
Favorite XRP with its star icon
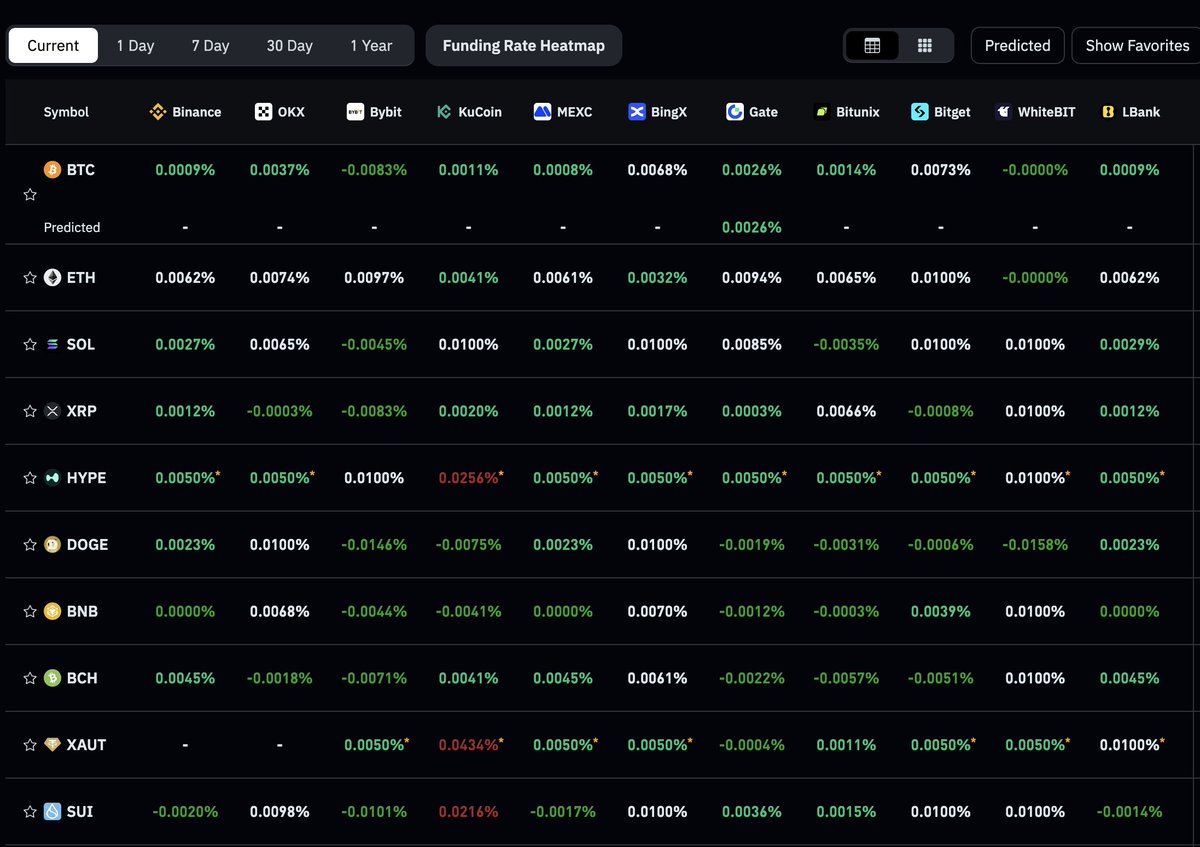coord(30,411)
